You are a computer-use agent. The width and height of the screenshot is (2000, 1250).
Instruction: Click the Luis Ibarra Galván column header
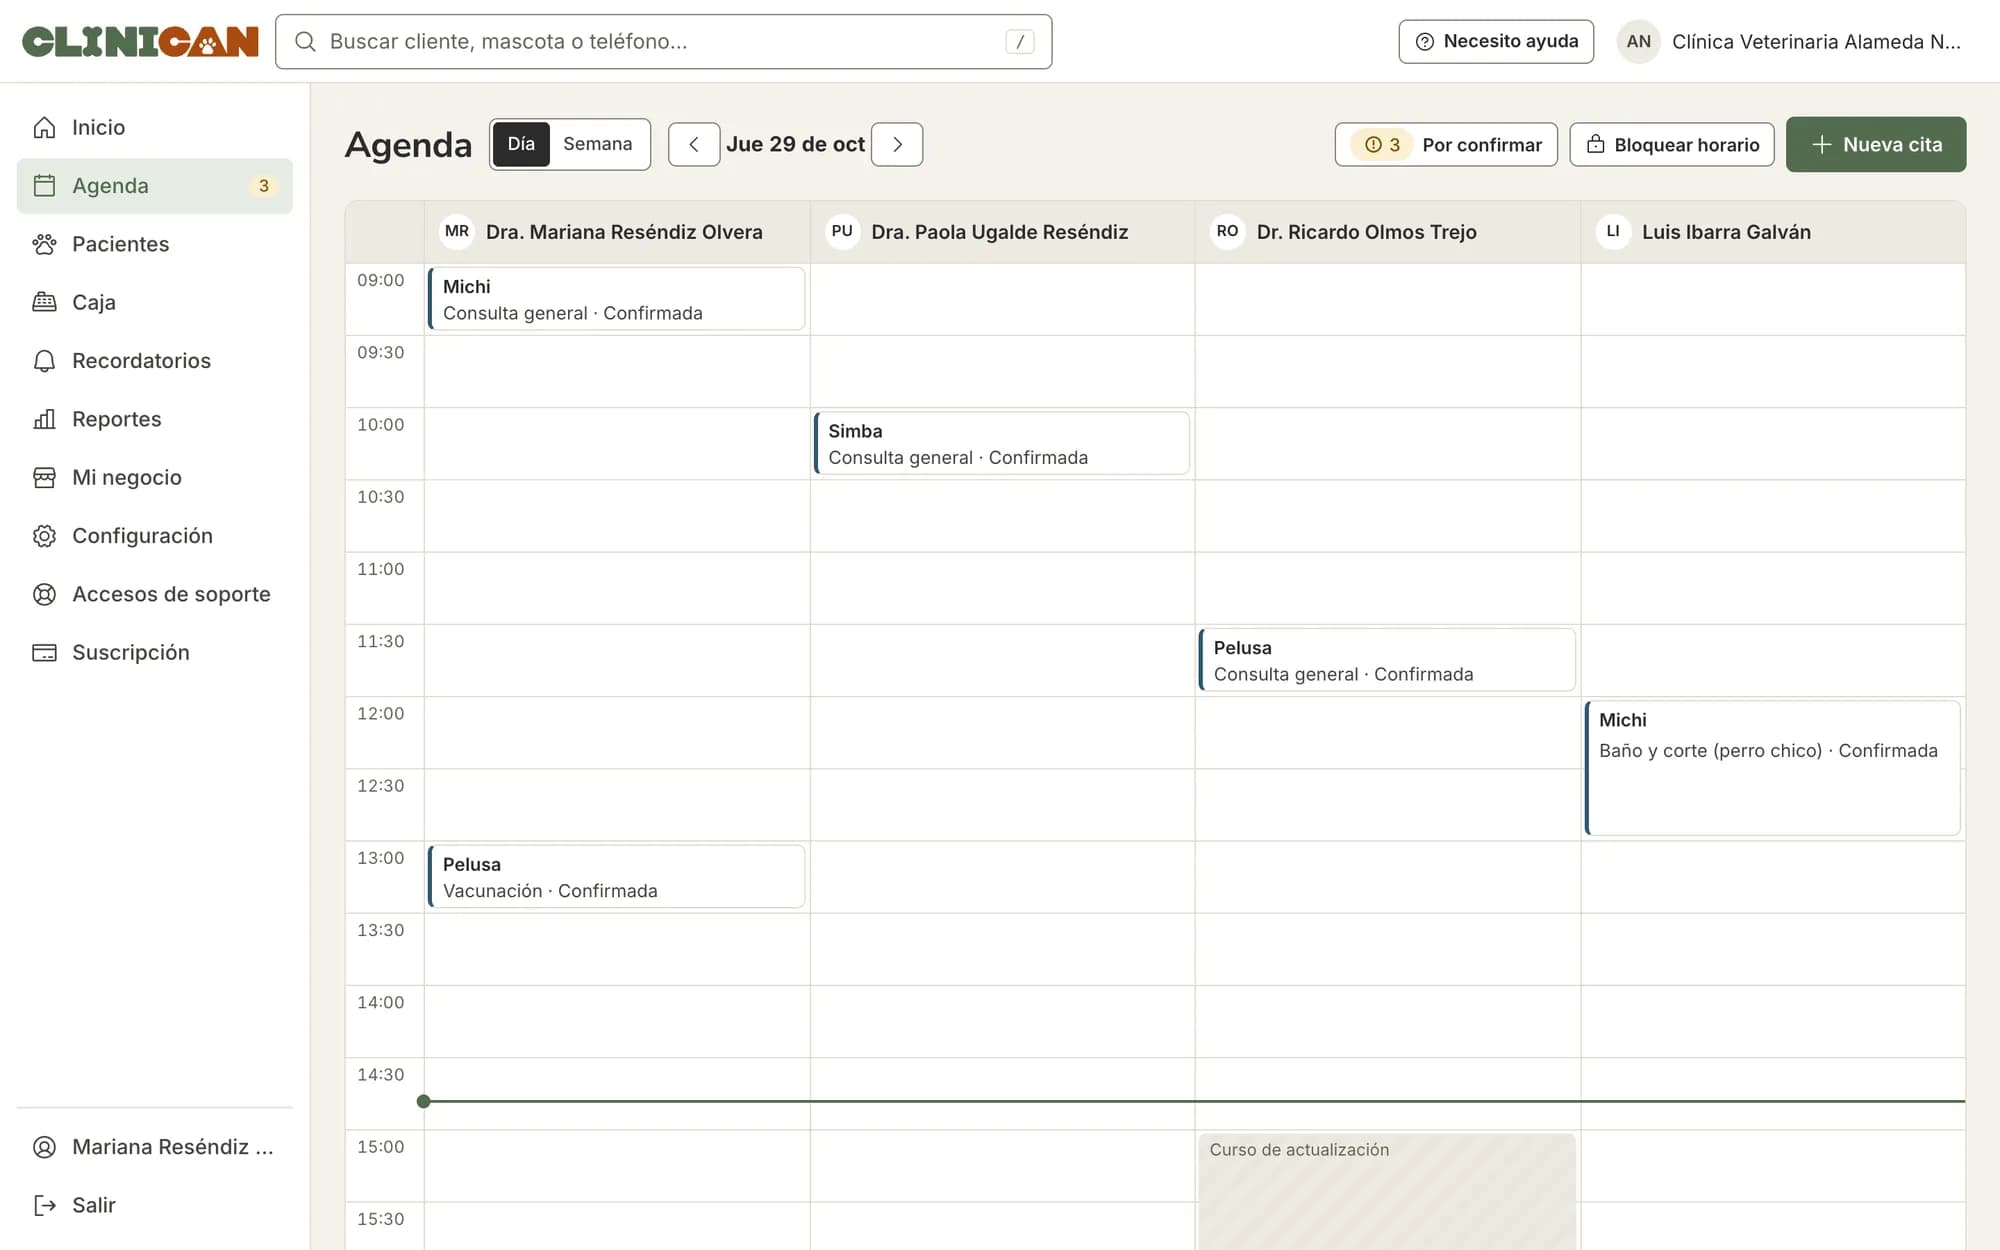1772,232
